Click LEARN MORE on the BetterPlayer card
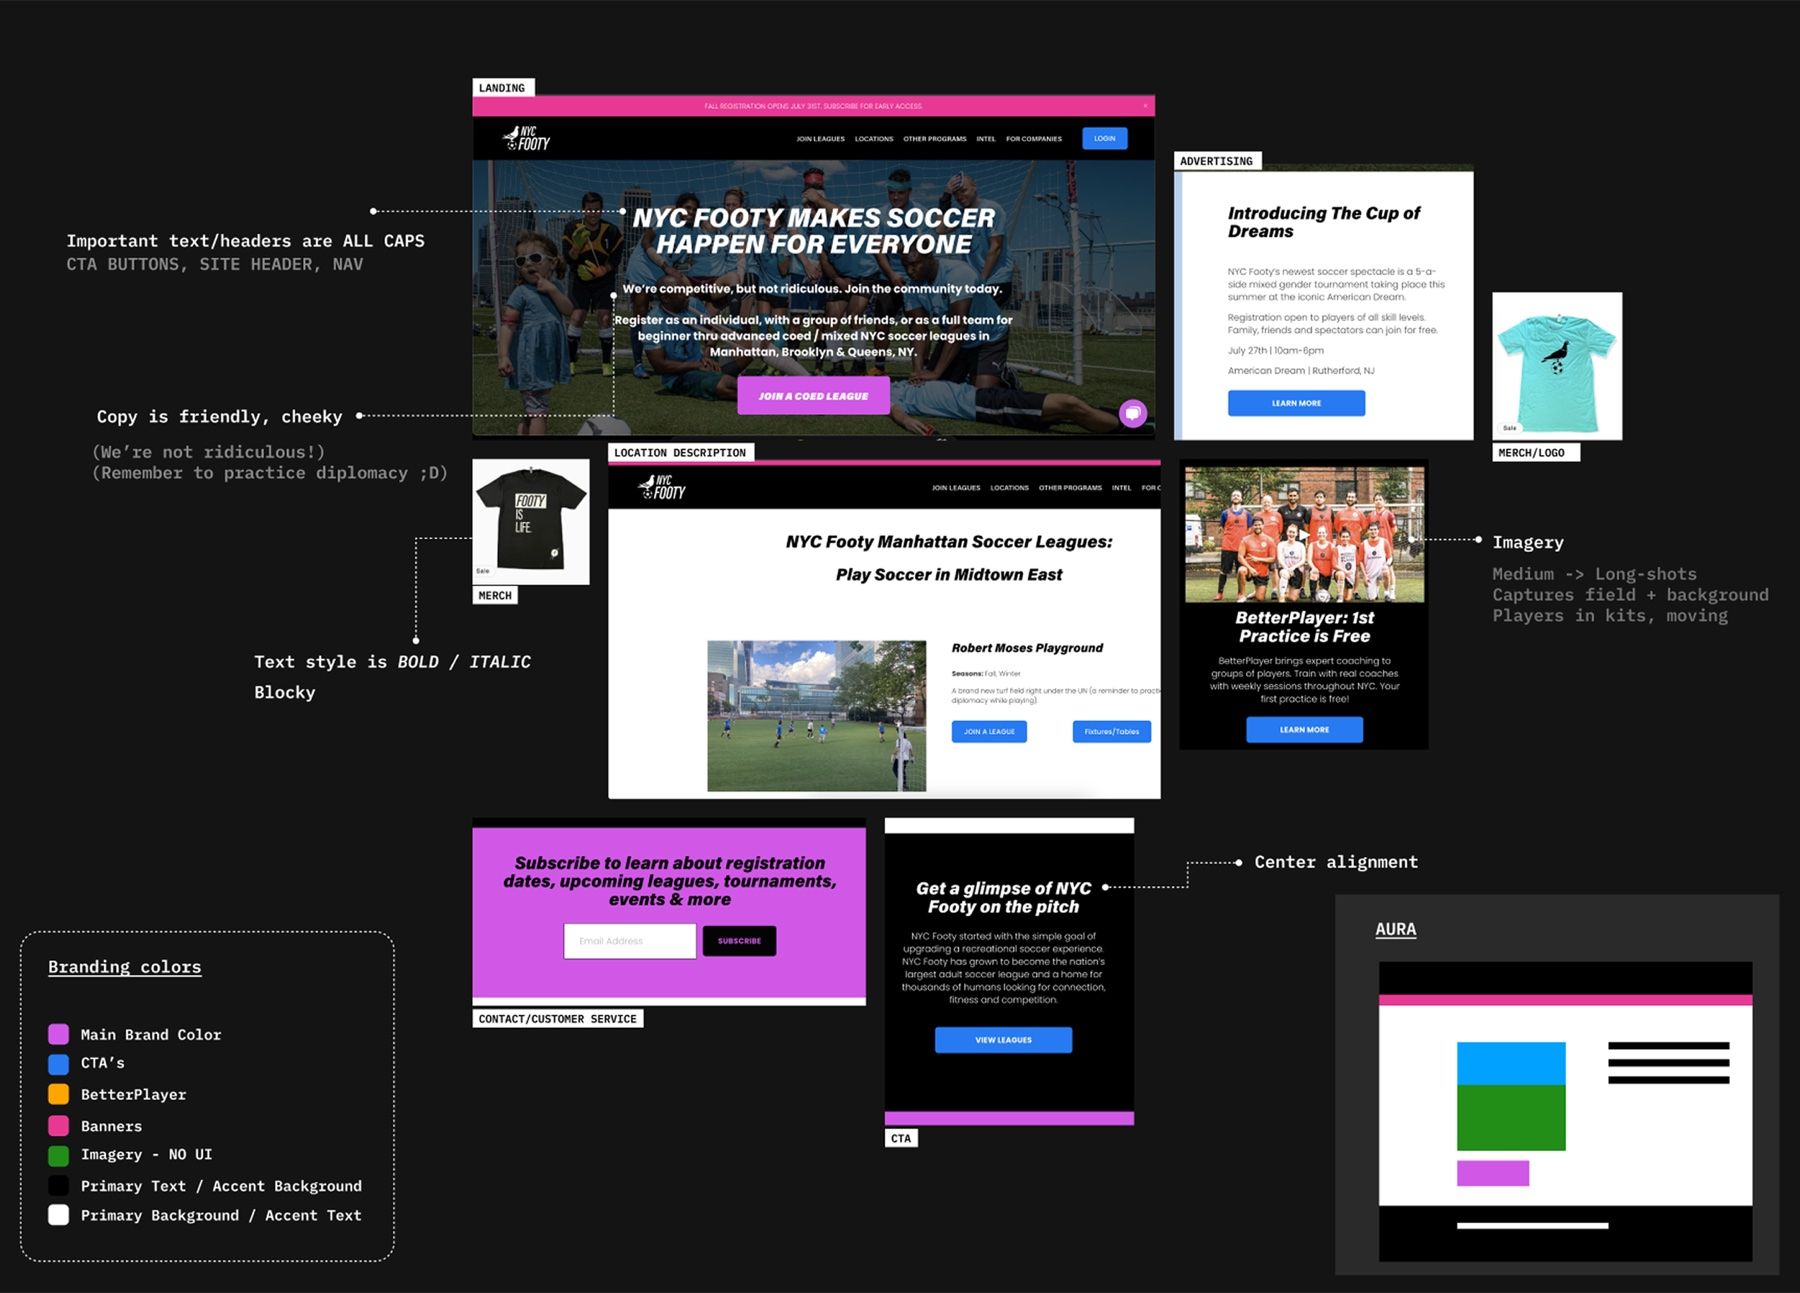Screen dimensions: 1800x1293 point(1304,730)
